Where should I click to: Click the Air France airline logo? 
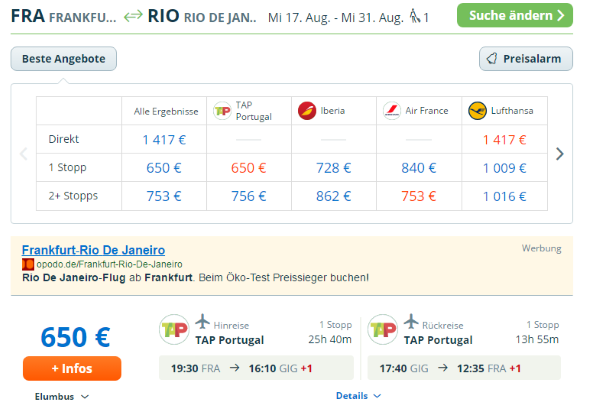tap(392, 111)
